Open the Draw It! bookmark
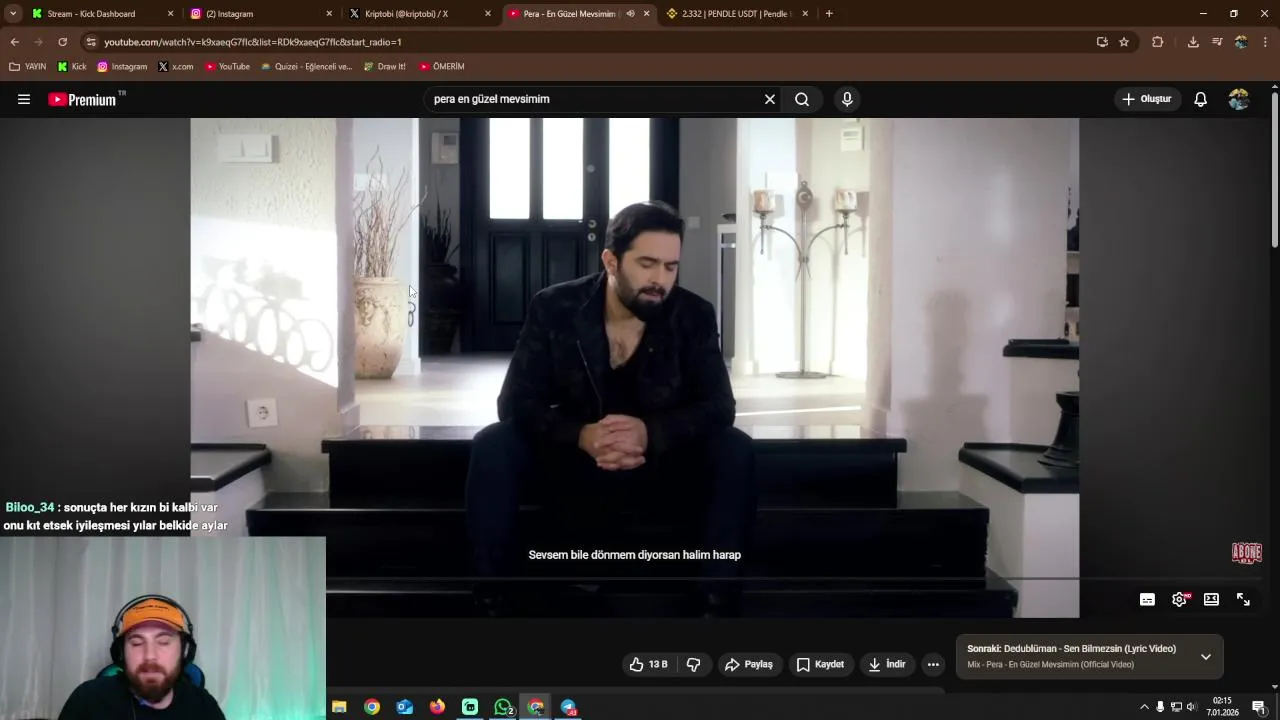This screenshot has width=1280, height=720. [x=385, y=67]
